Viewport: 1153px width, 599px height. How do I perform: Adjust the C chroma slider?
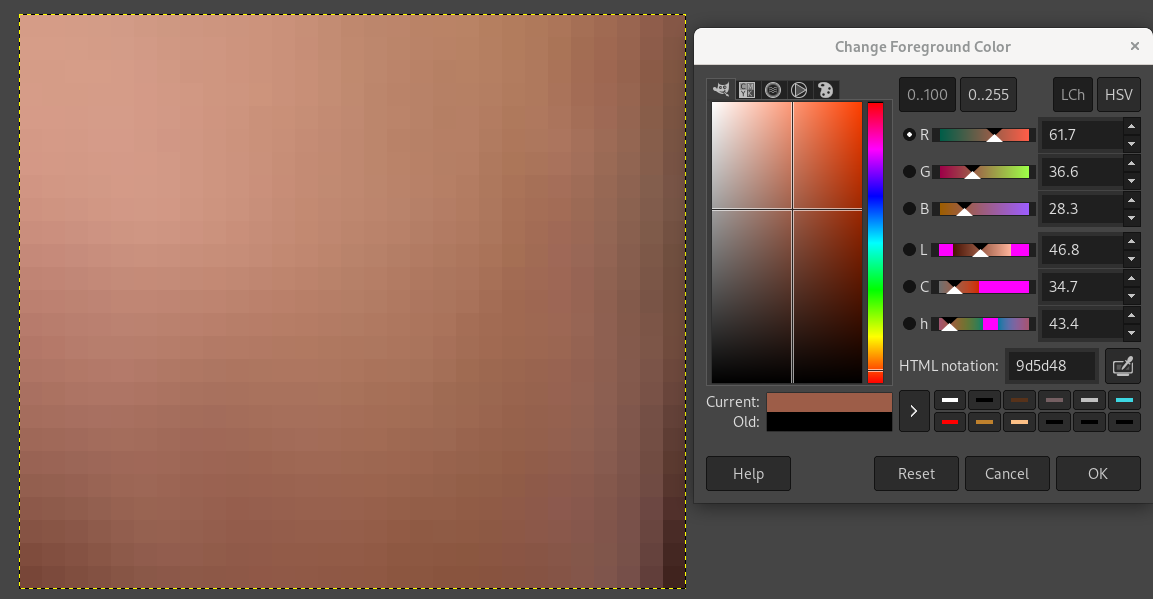pyautogui.click(x=984, y=287)
